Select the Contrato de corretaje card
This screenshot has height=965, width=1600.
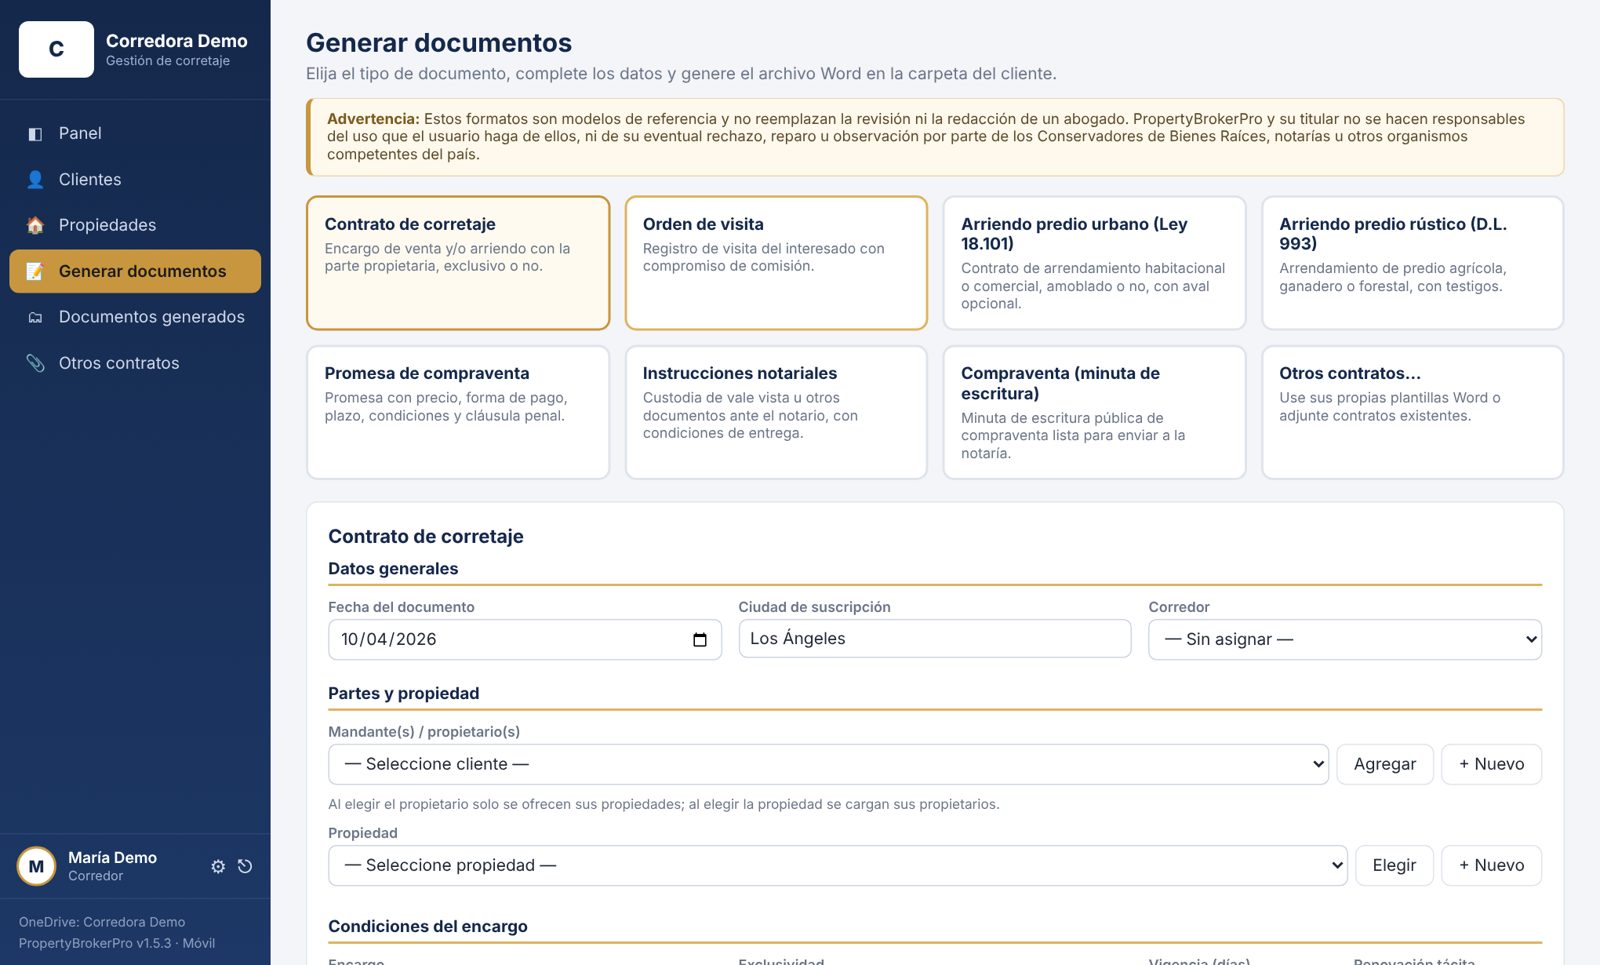tap(458, 263)
